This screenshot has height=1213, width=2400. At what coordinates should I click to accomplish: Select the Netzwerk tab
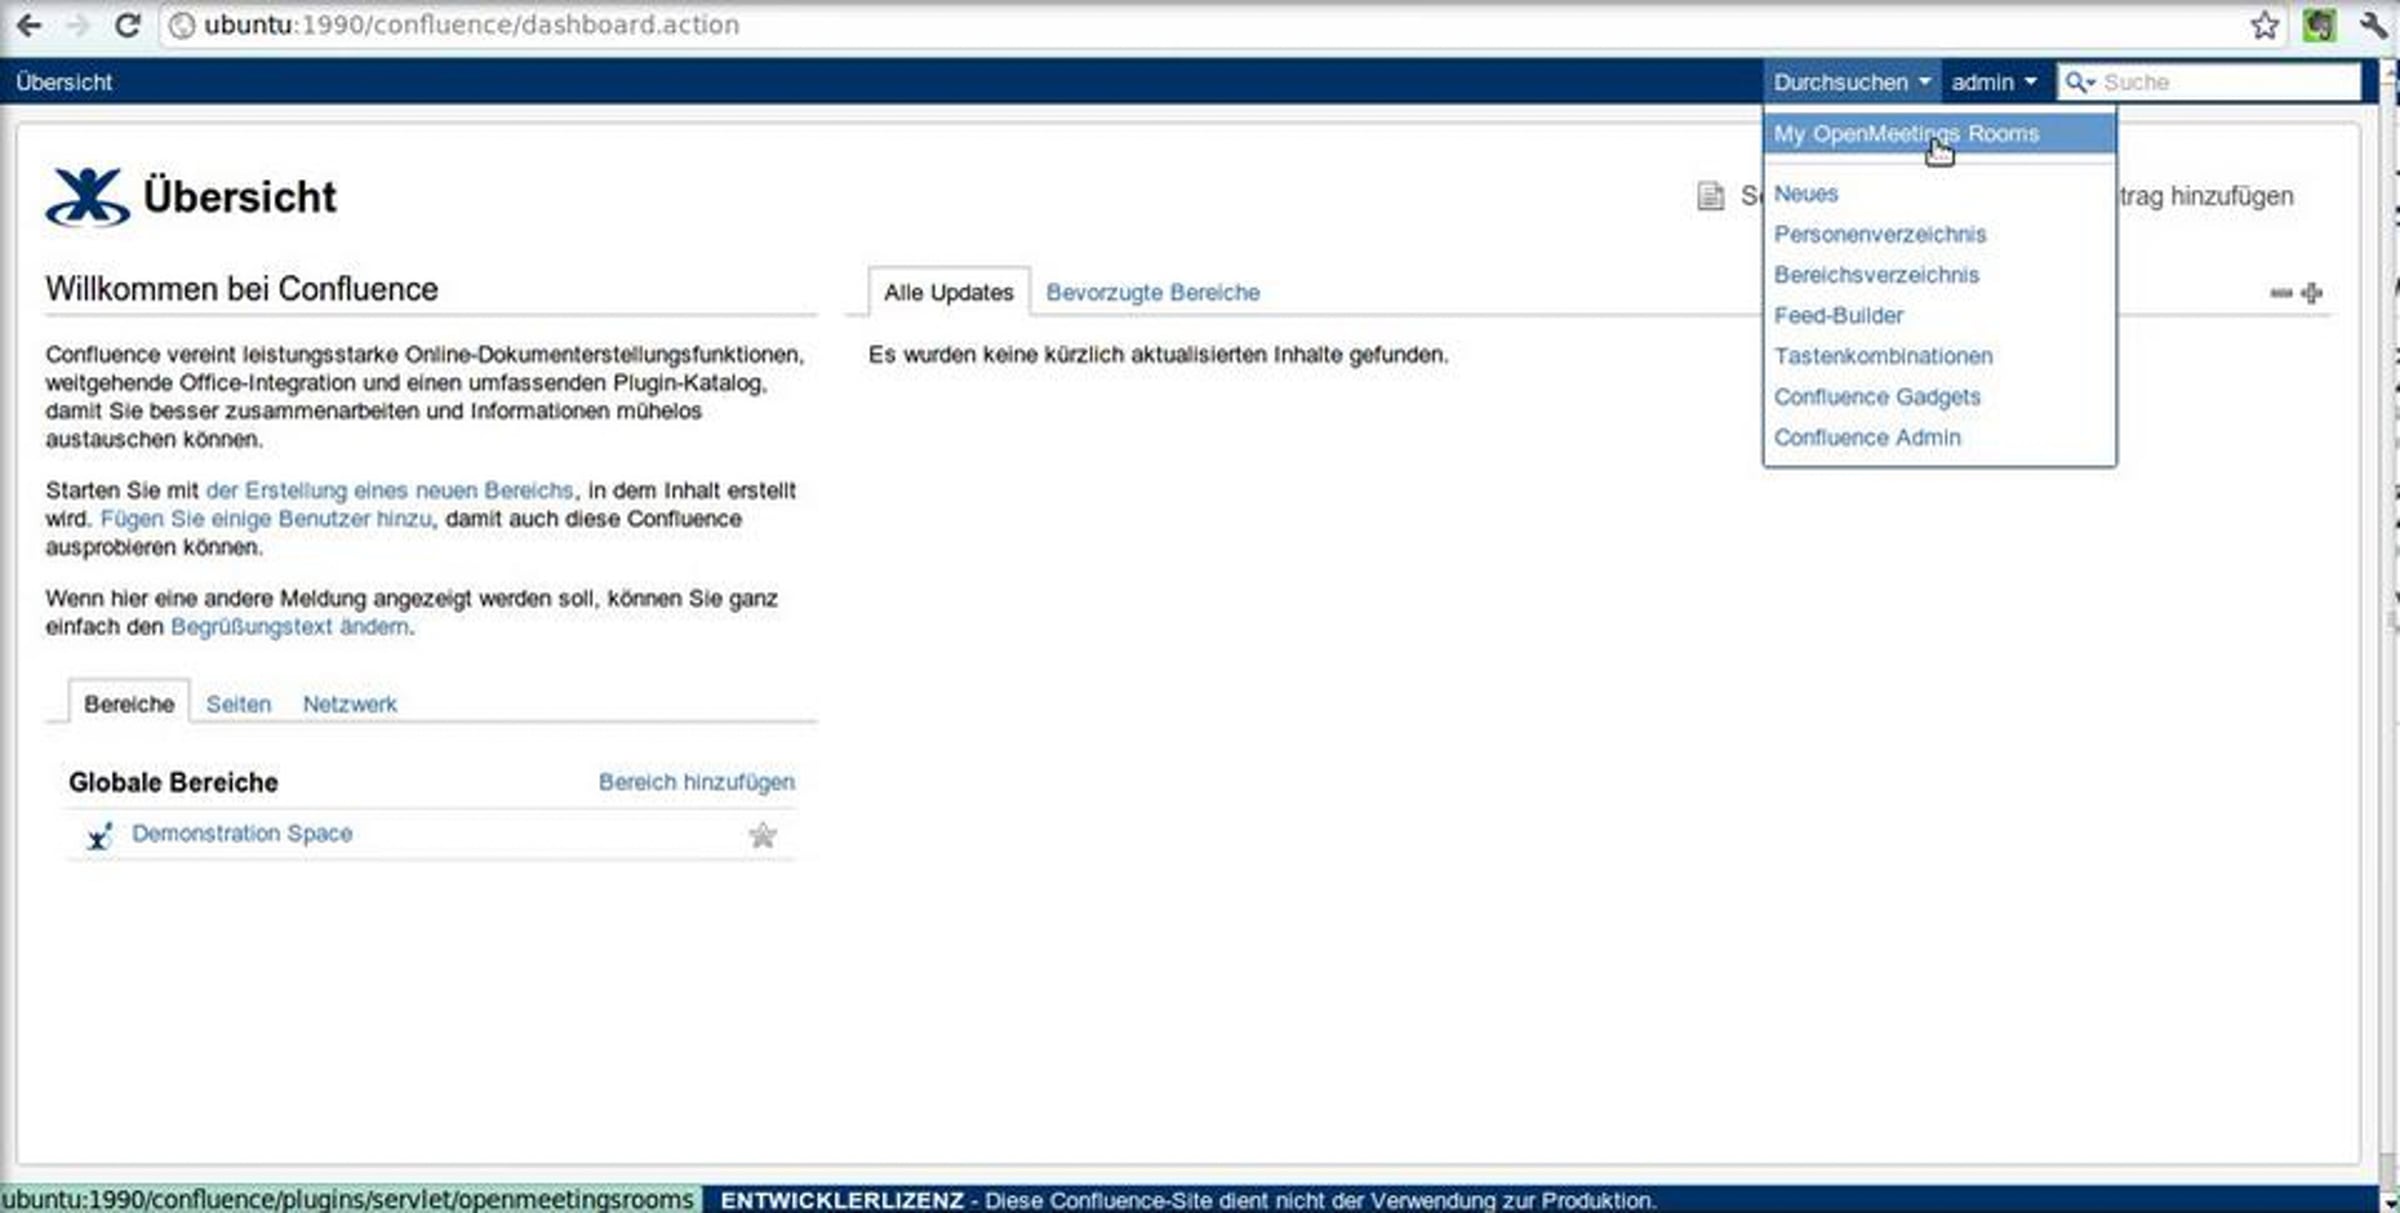point(349,704)
